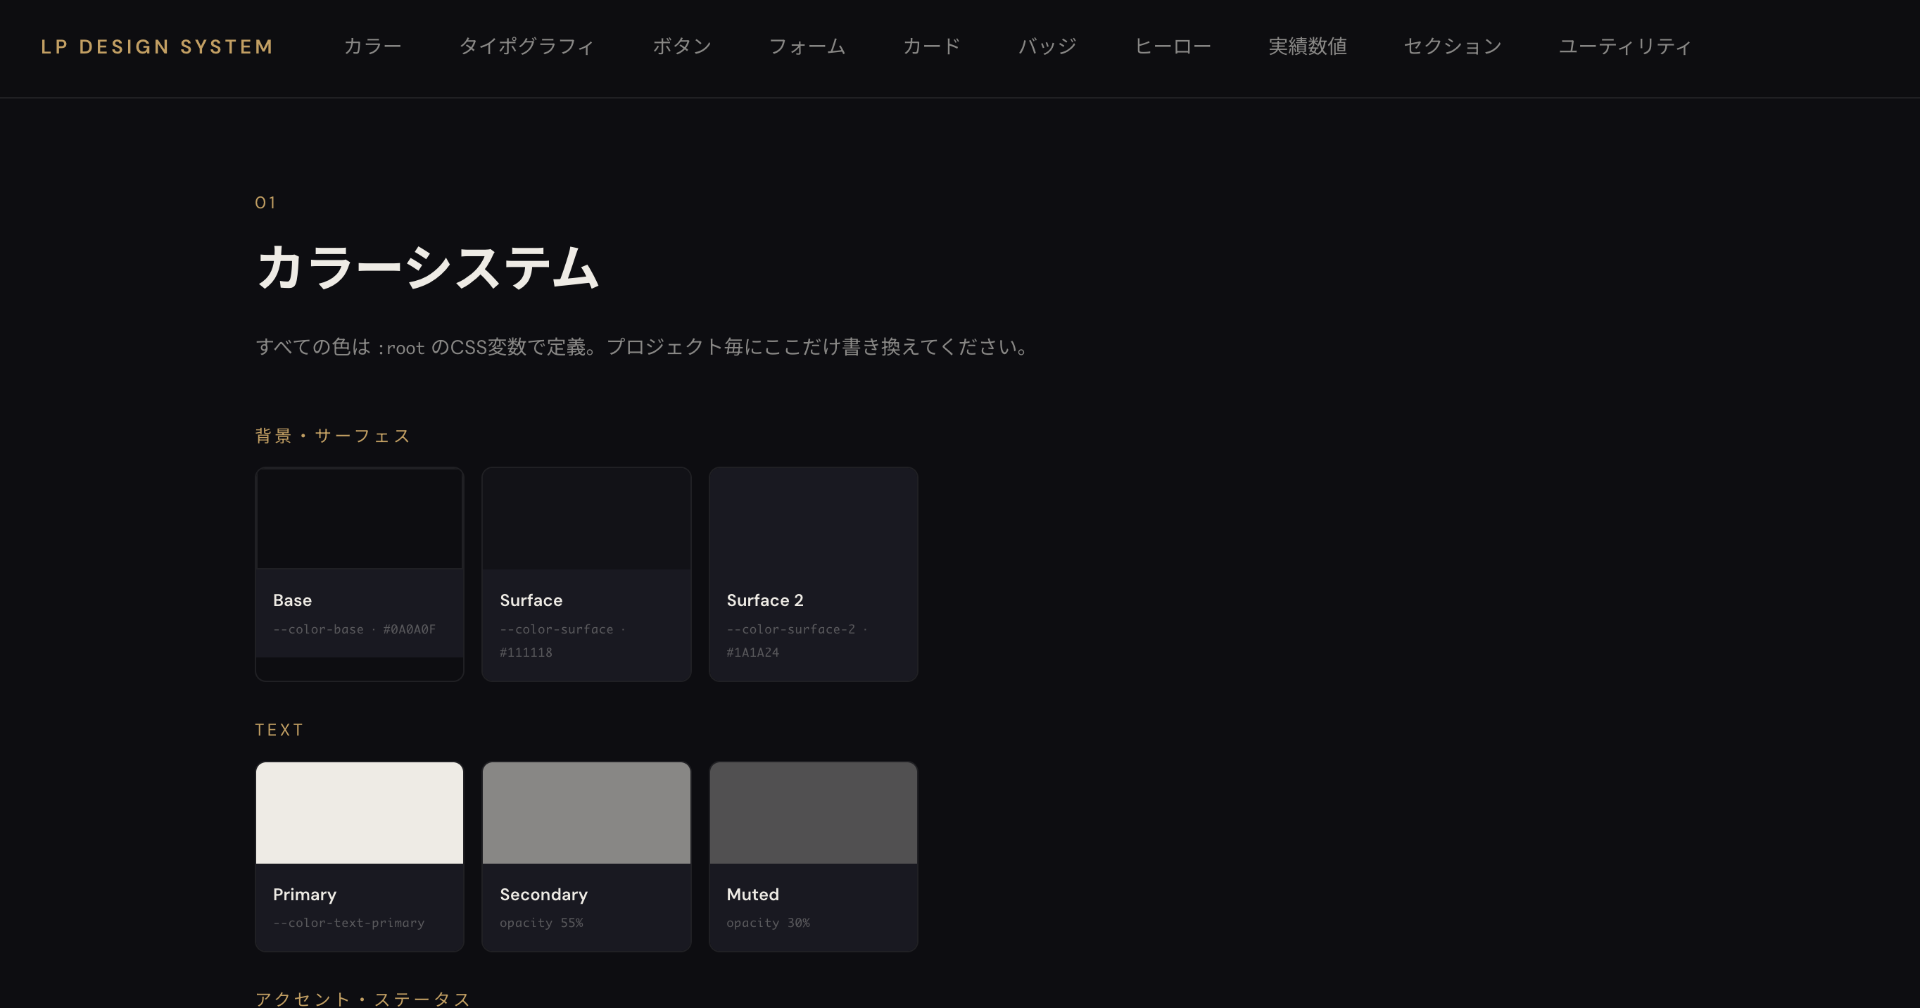Image resolution: width=1920 pixels, height=1008 pixels.
Task: Click the Base card title
Action: click(292, 600)
